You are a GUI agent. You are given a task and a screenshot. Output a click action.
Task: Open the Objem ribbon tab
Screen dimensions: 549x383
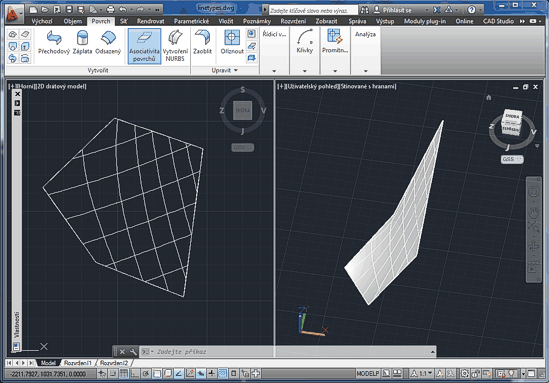[x=72, y=21]
